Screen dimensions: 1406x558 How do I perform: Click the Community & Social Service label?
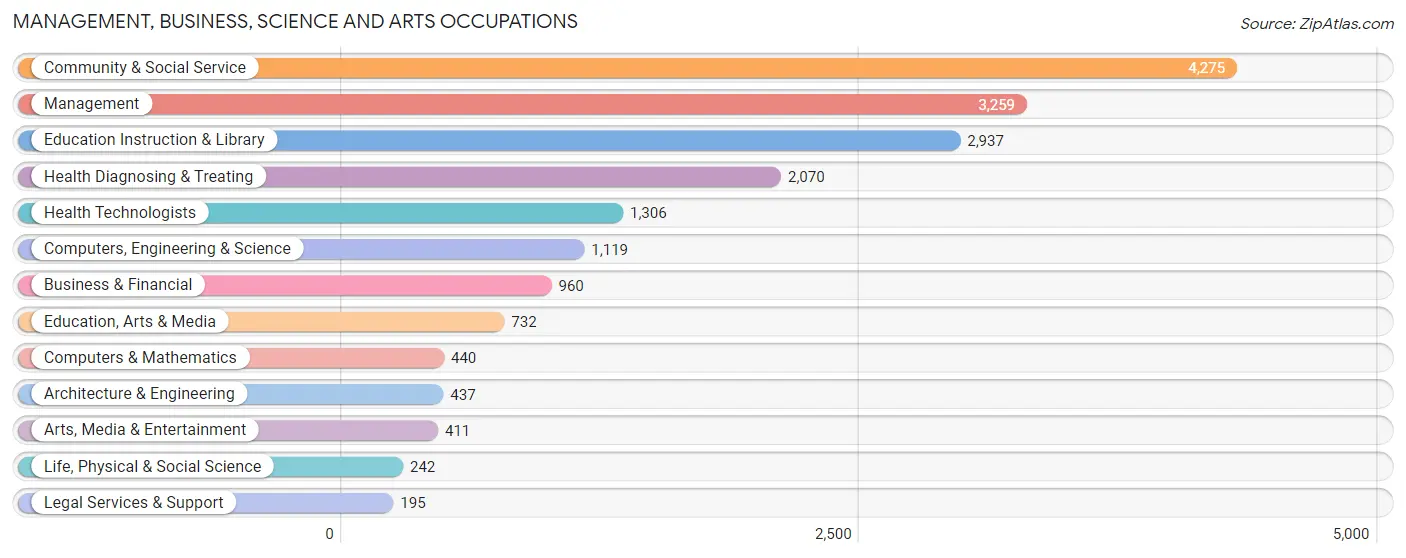coord(145,68)
